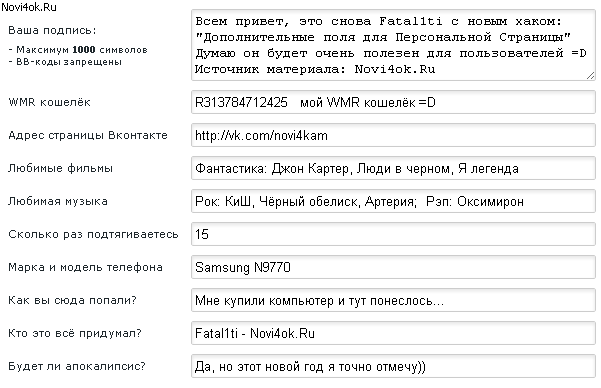
Task: Click the Марка и модель телефона label
Action: tap(85, 267)
